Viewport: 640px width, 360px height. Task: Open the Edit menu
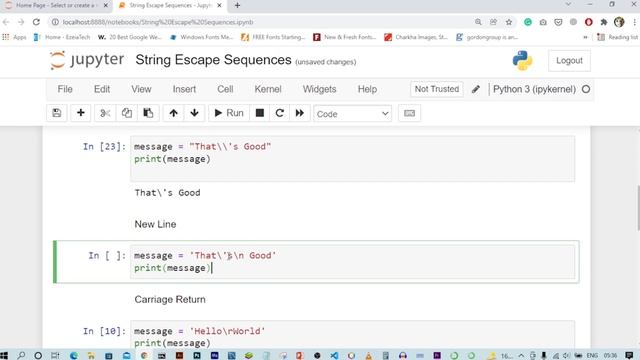coord(102,89)
